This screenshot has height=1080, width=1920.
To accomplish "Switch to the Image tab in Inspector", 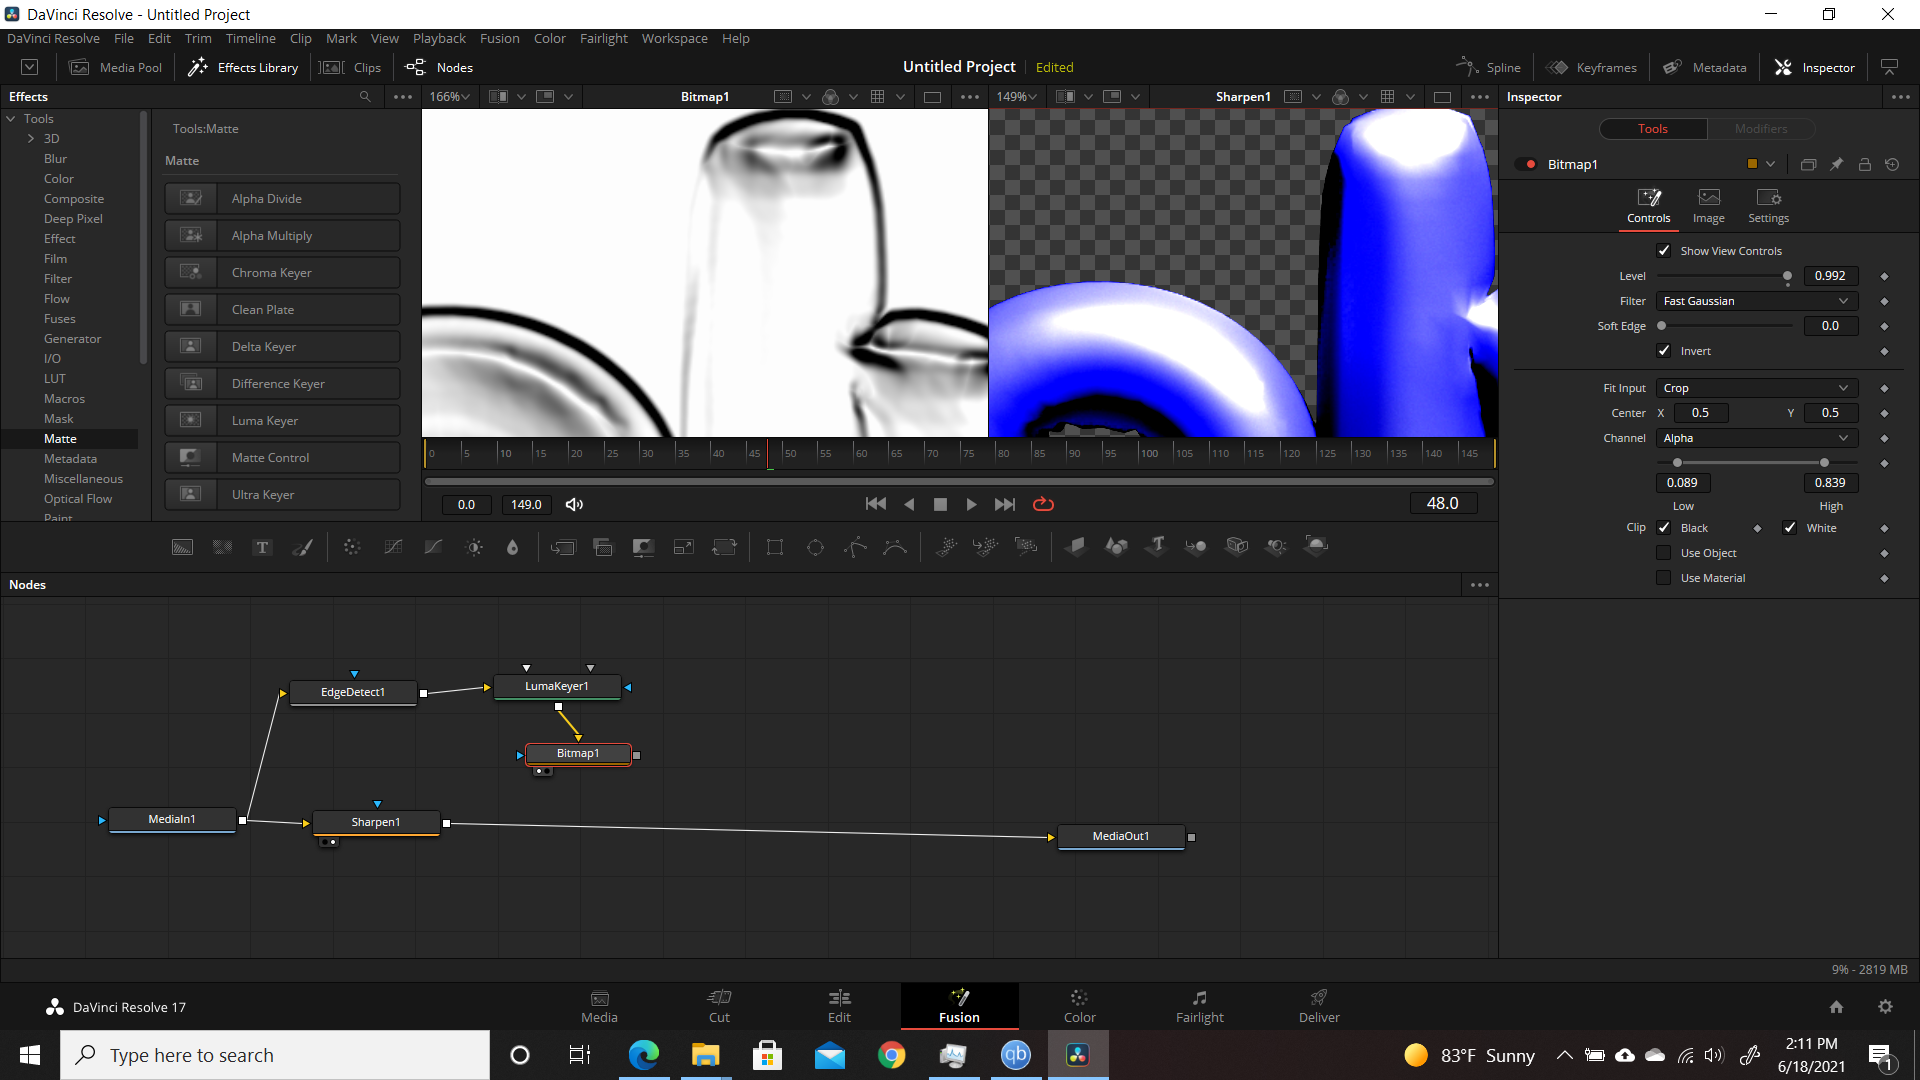I will pyautogui.click(x=1708, y=206).
